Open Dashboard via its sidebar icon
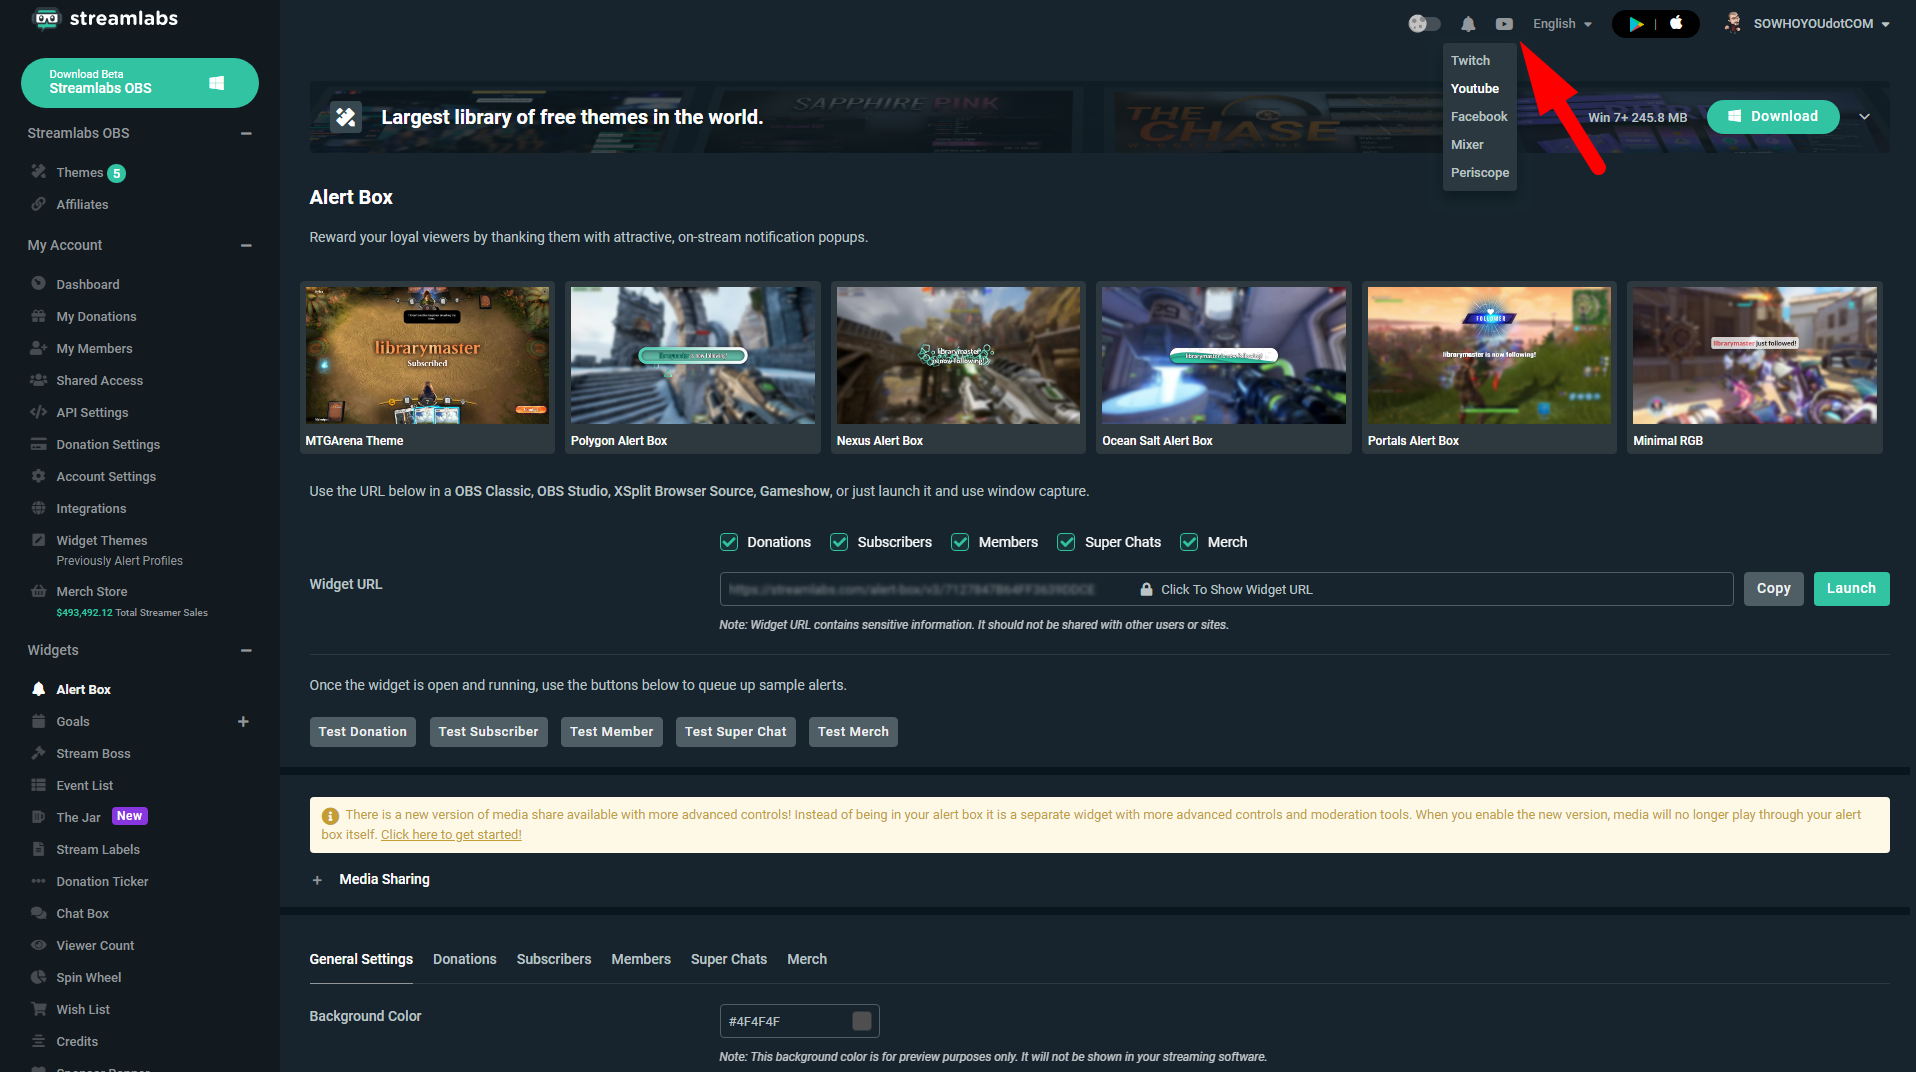The image size is (1916, 1072). pos(38,284)
